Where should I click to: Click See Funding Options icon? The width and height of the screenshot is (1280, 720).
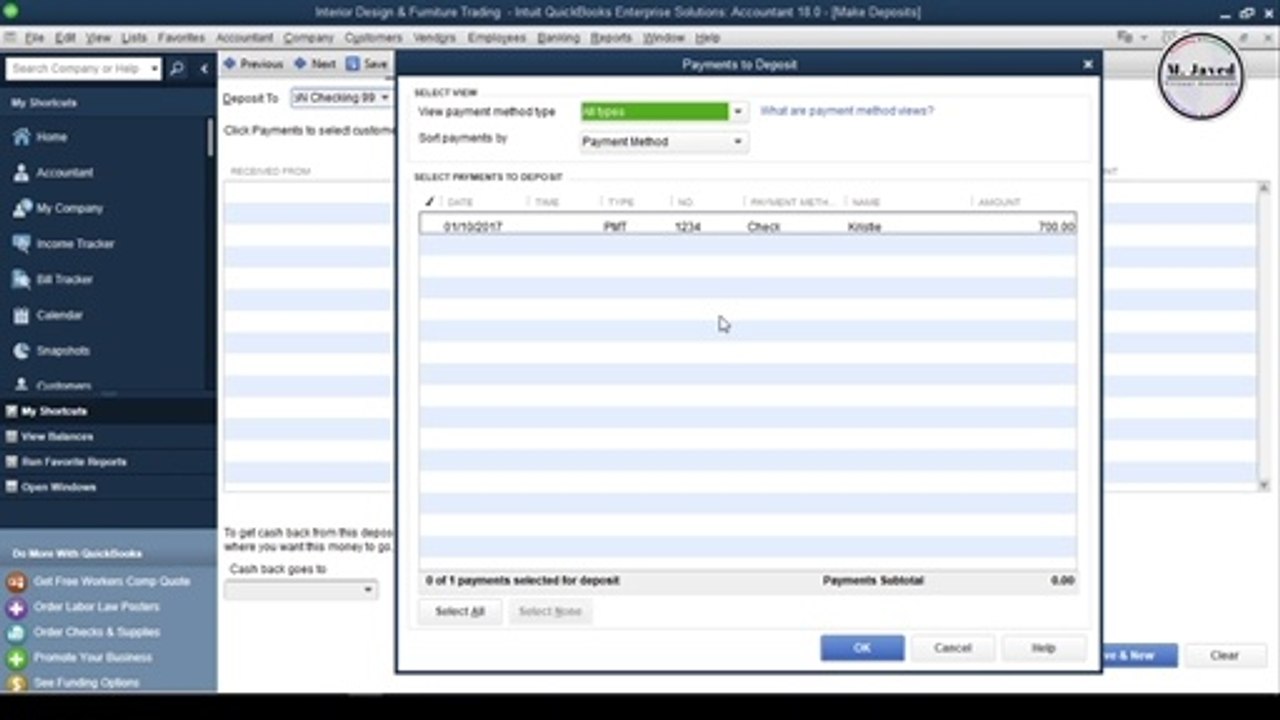(x=16, y=683)
